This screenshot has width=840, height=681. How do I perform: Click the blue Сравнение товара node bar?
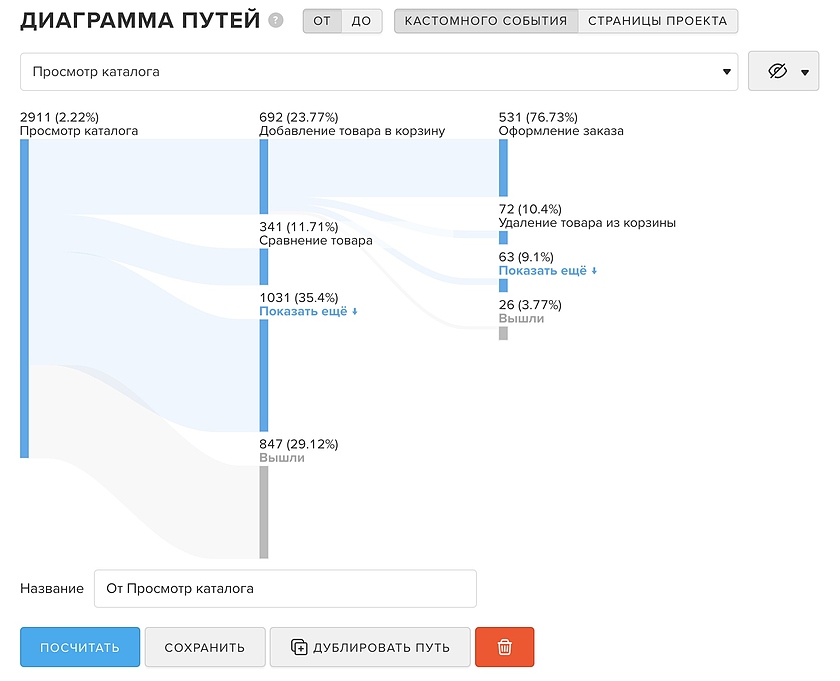pos(264,266)
